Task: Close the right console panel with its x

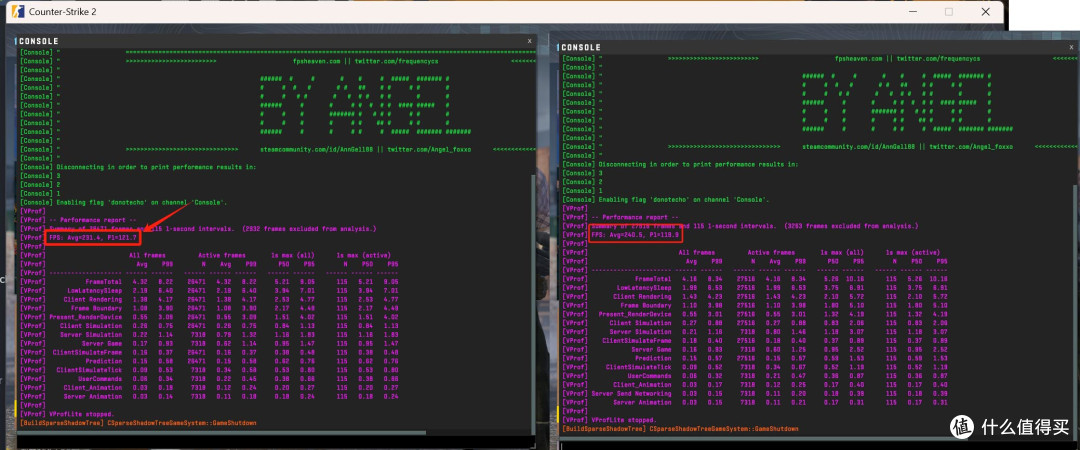Action: click(1070, 47)
